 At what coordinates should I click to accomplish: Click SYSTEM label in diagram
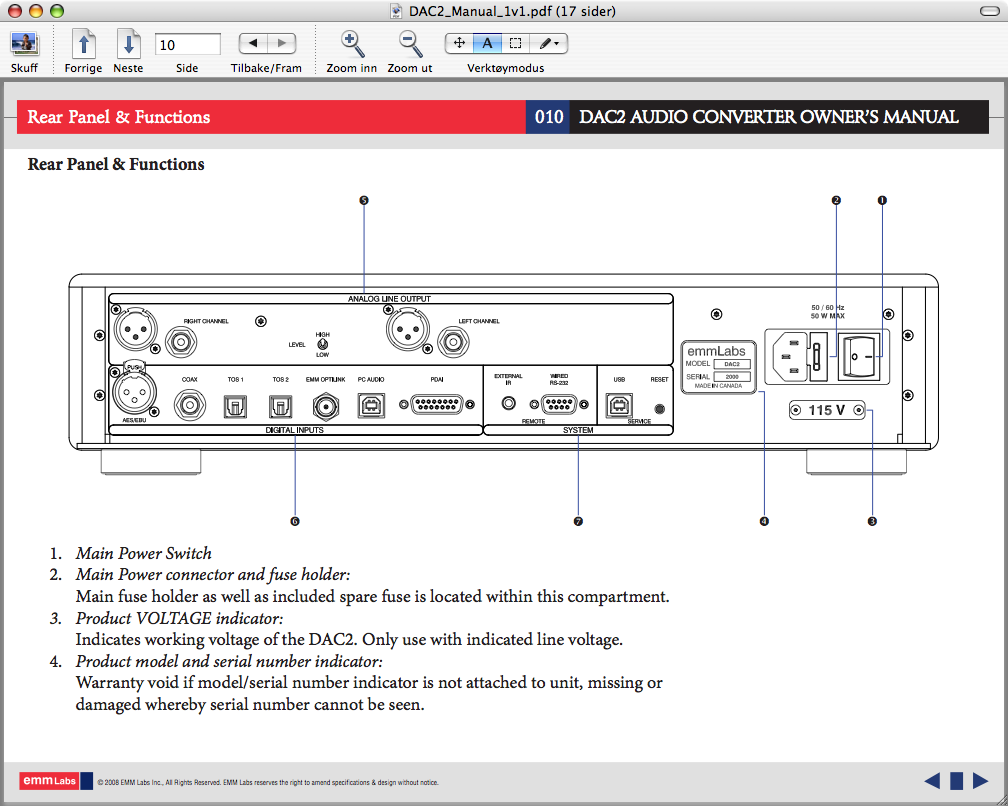coord(578,430)
